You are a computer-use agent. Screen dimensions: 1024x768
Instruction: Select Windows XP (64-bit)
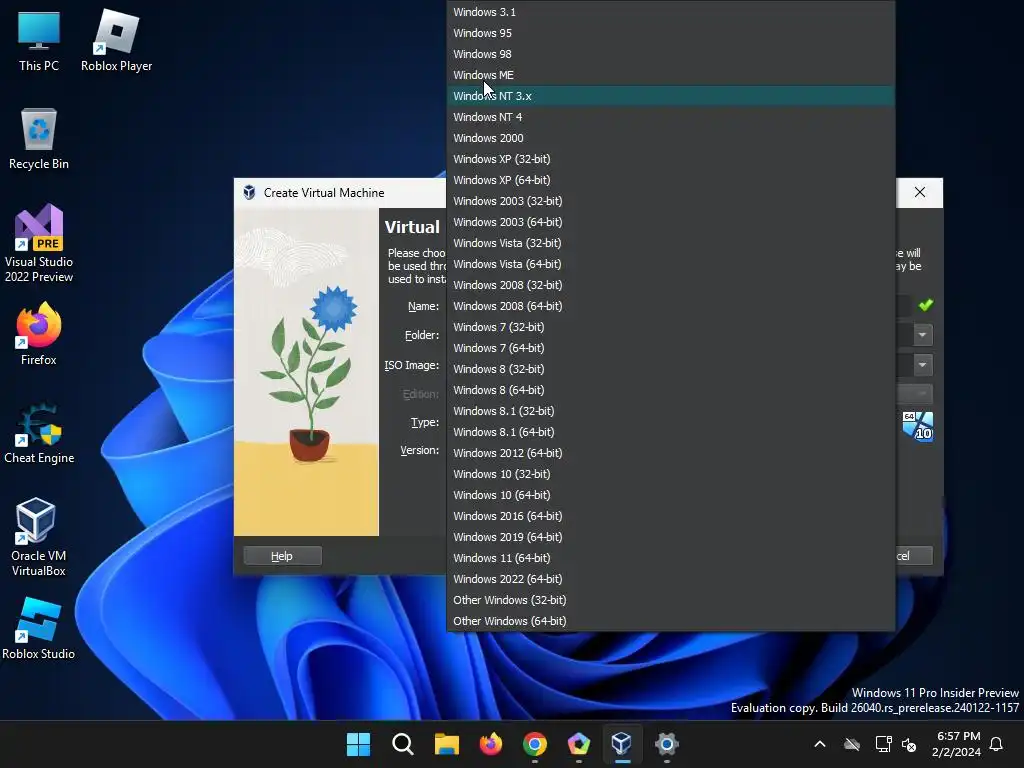coord(671,180)
